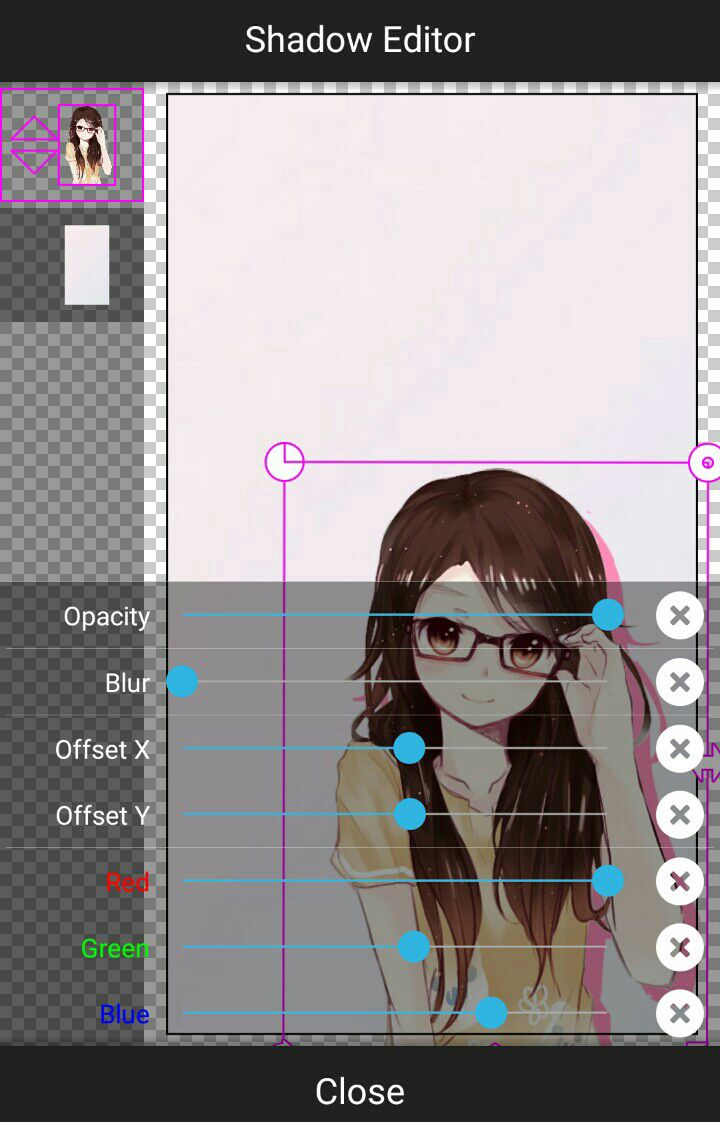Click the Red label
This screenshot has height=1122, width=720.
[x=127, y=882]
